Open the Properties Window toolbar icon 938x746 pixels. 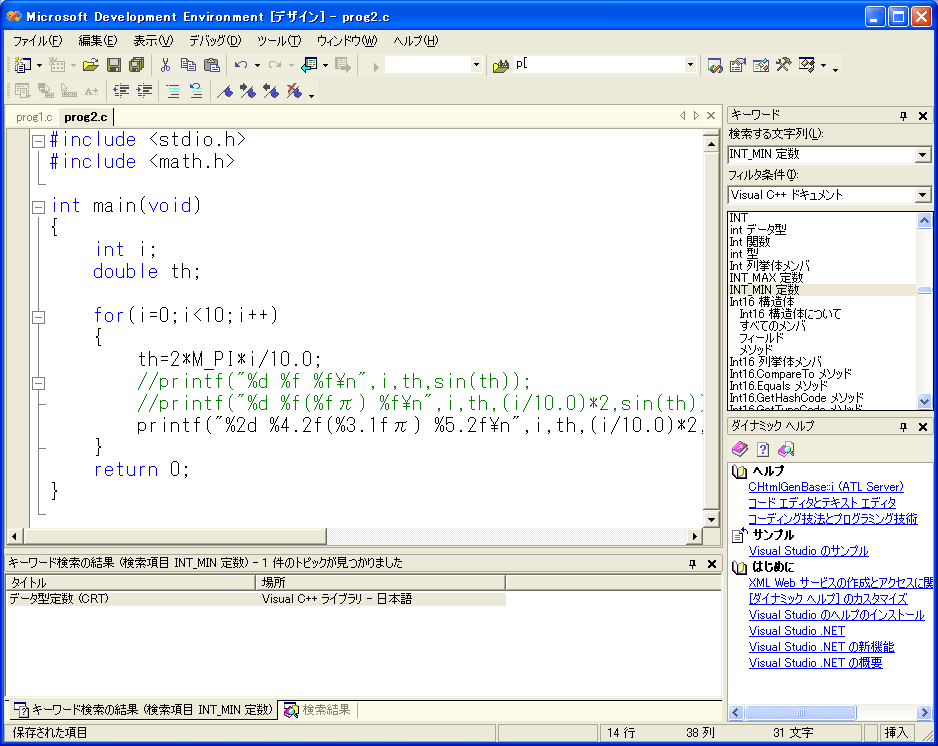(x=738, y=65)
